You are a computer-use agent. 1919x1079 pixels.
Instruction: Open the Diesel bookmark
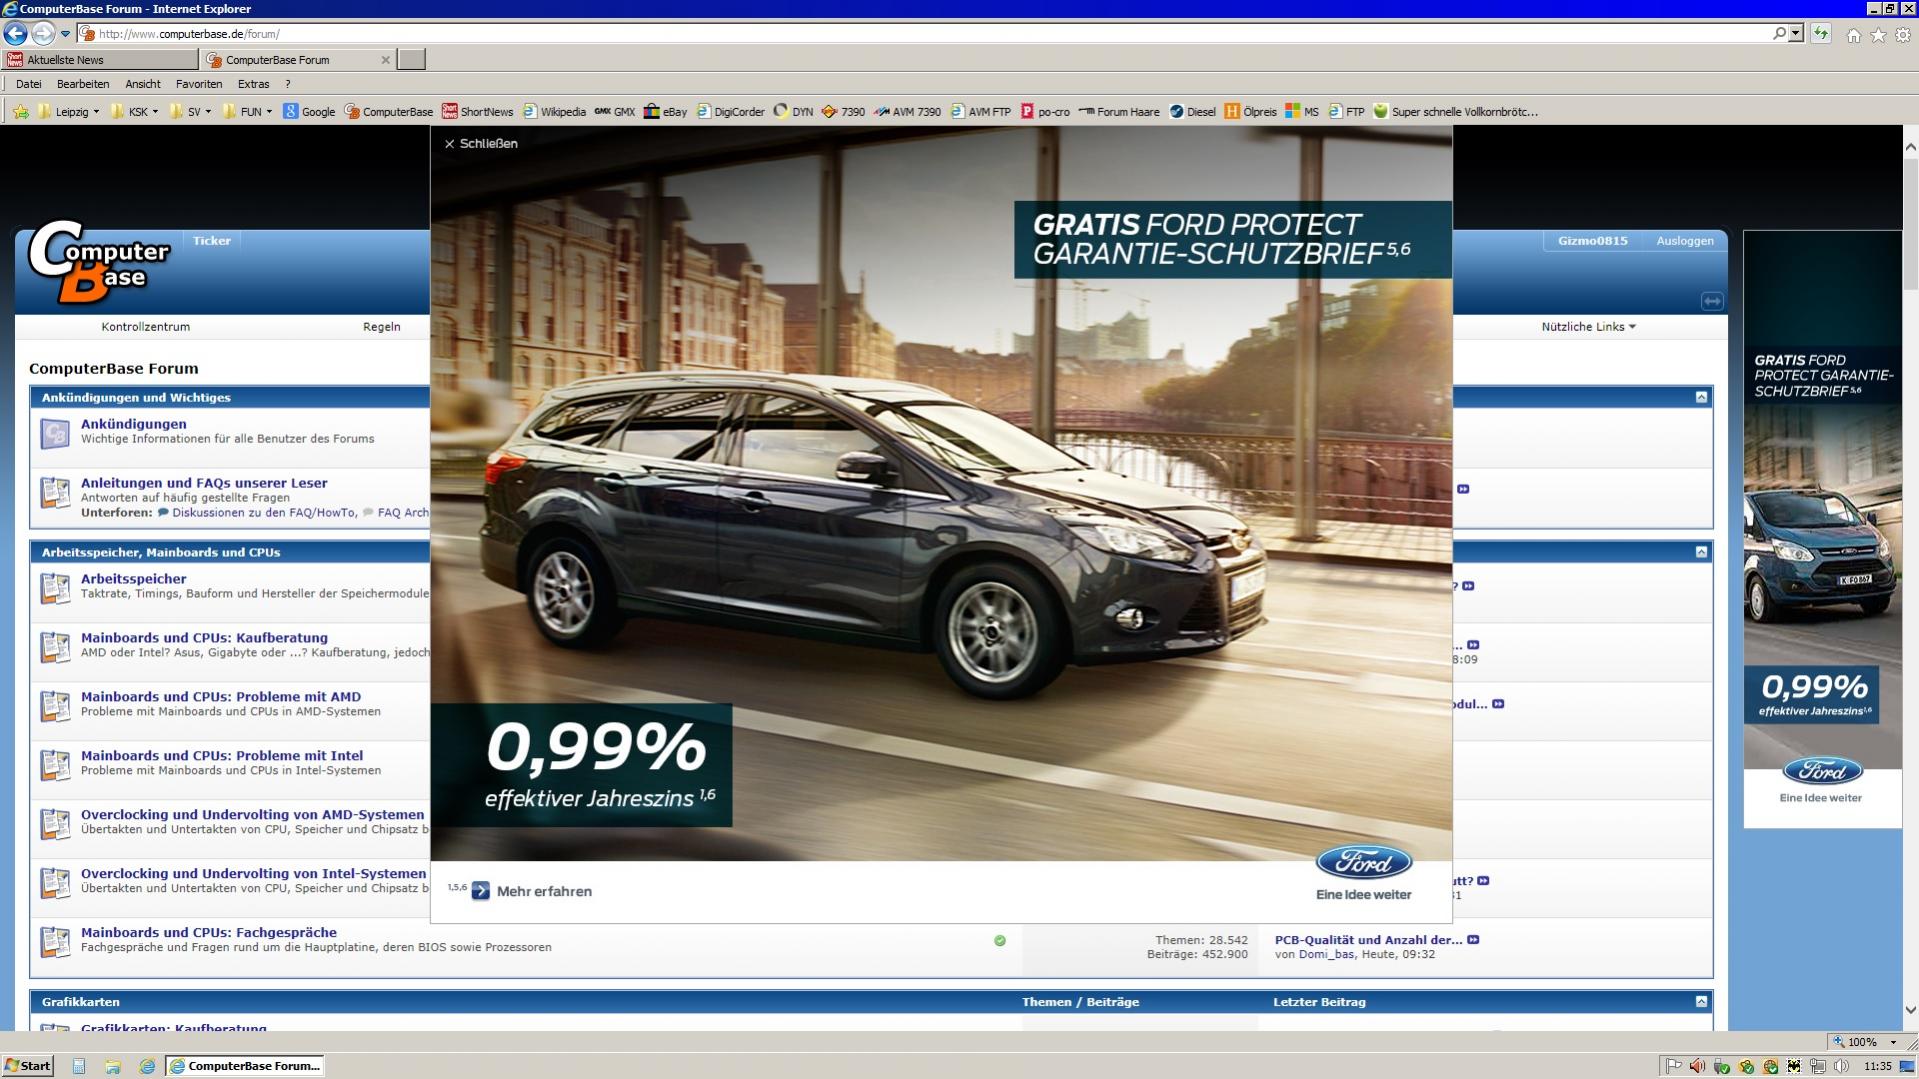[x=1192, y=112]
